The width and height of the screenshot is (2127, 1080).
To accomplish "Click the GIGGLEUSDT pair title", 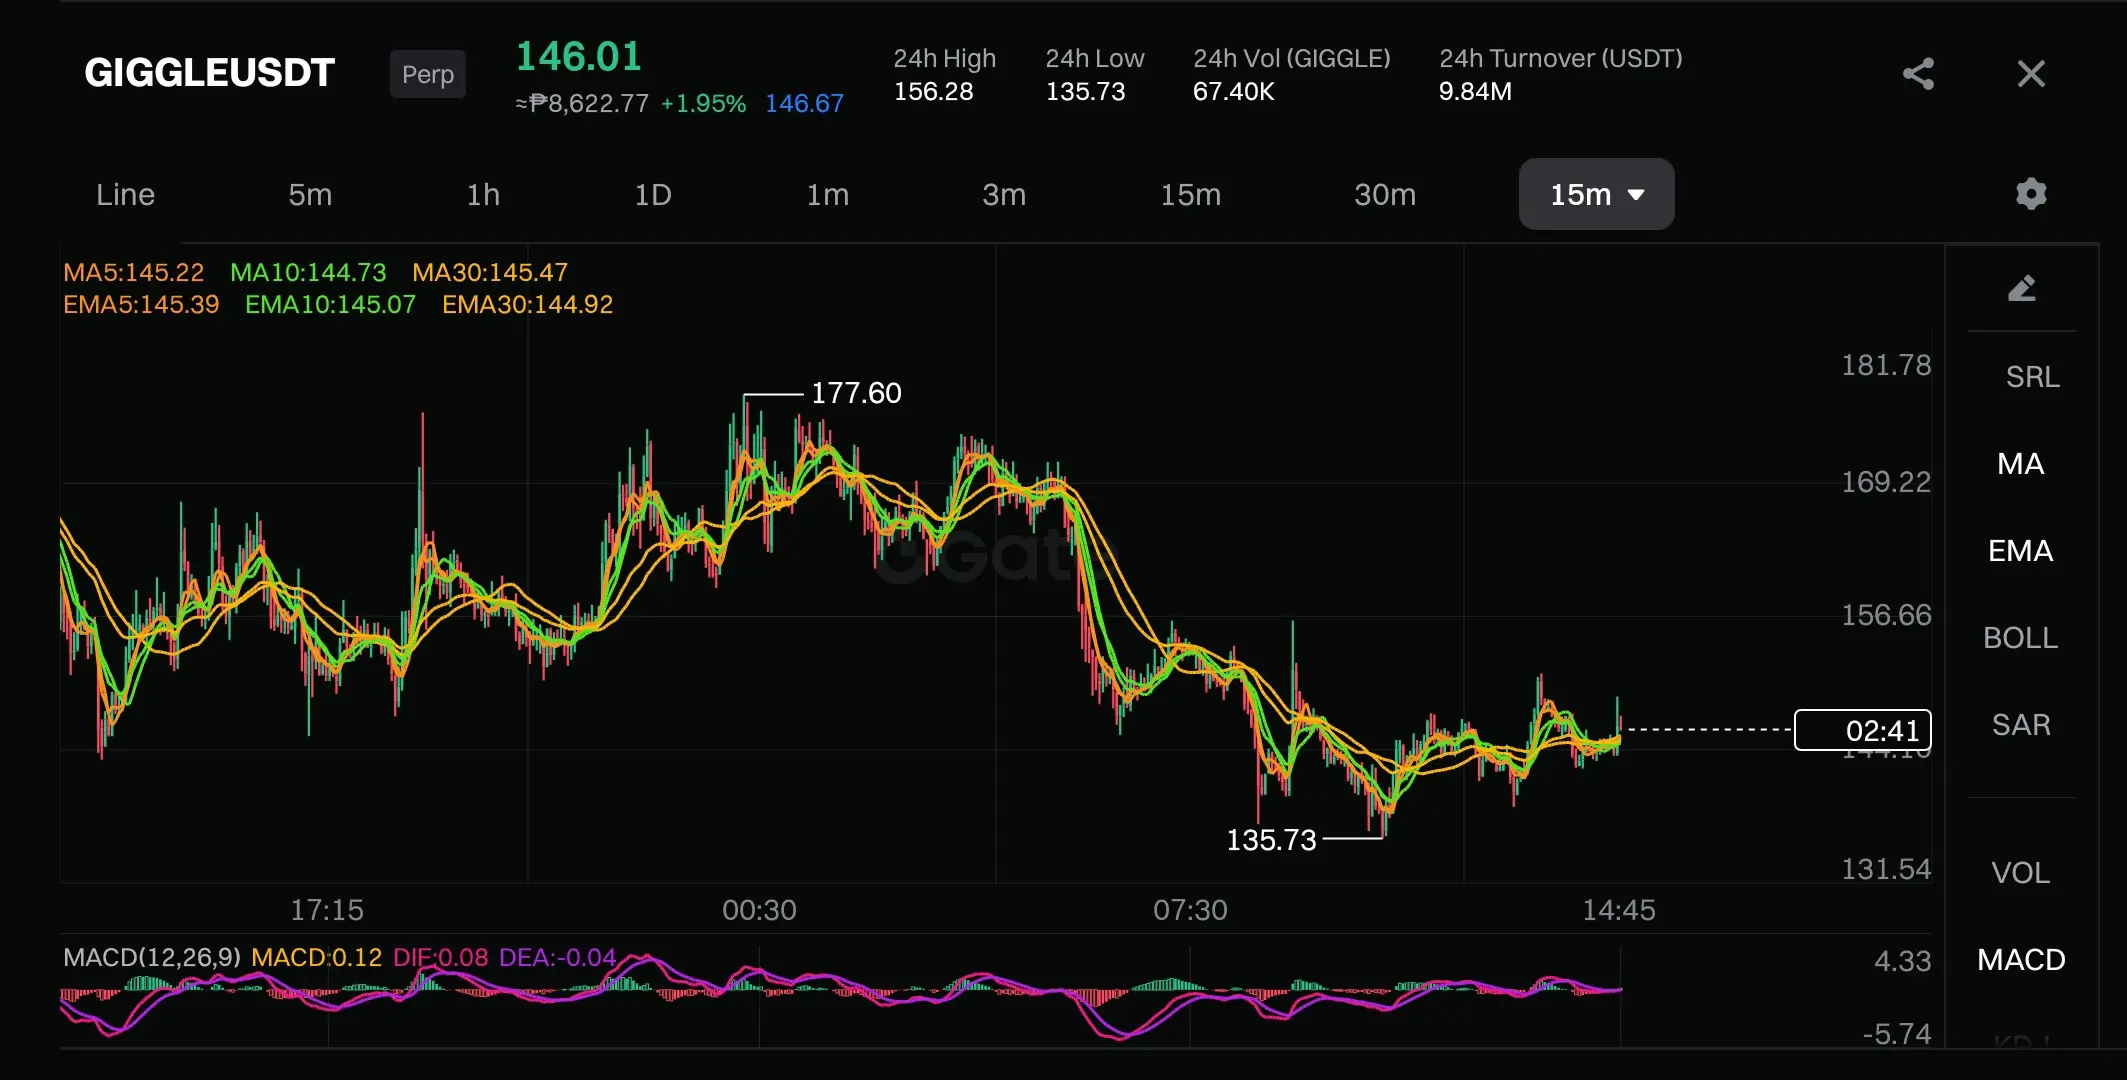I will (x=209, y=72).
